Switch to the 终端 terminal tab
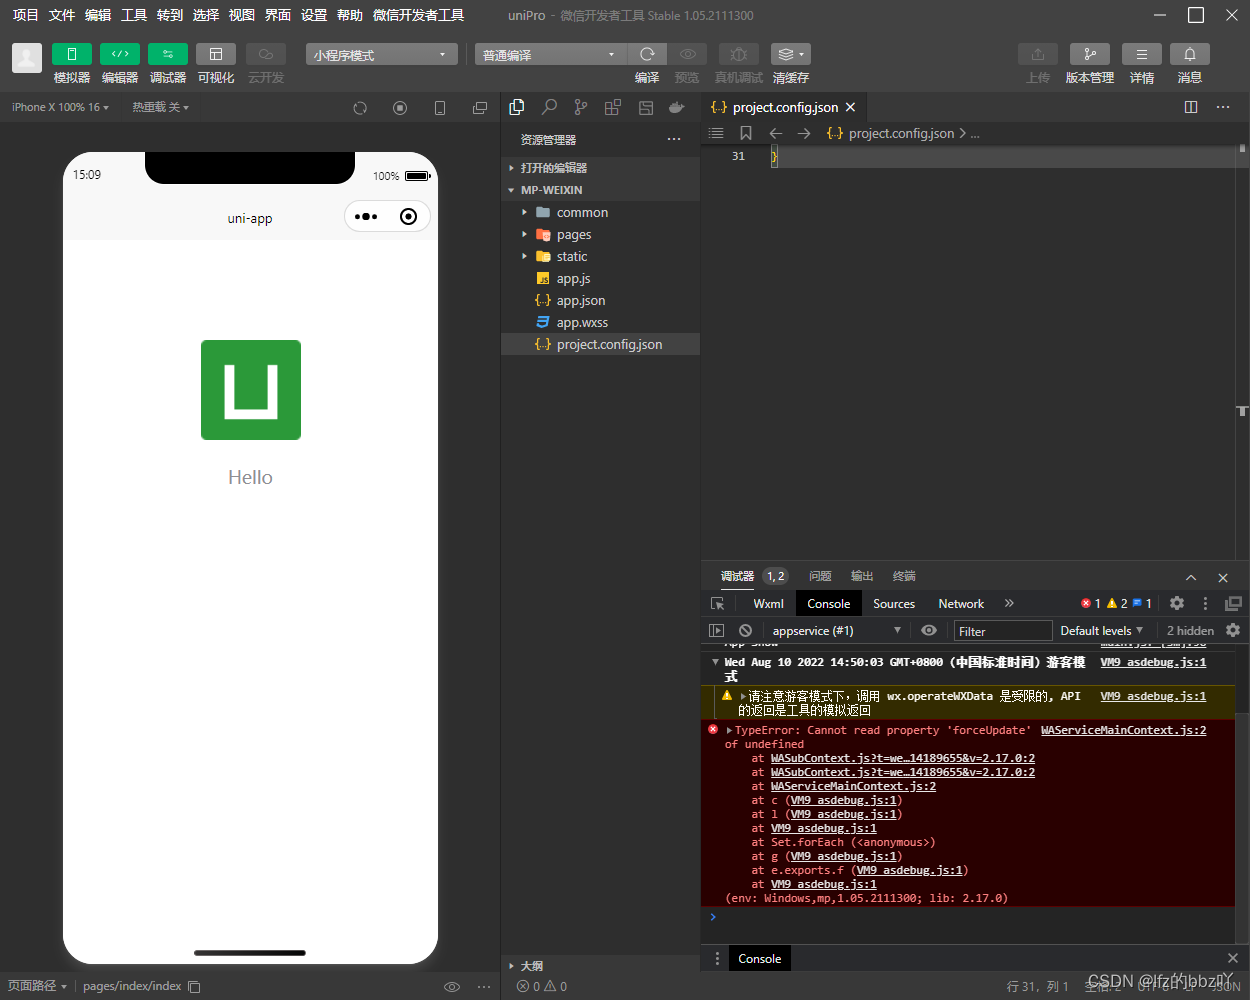 click(x=904, y=576)
